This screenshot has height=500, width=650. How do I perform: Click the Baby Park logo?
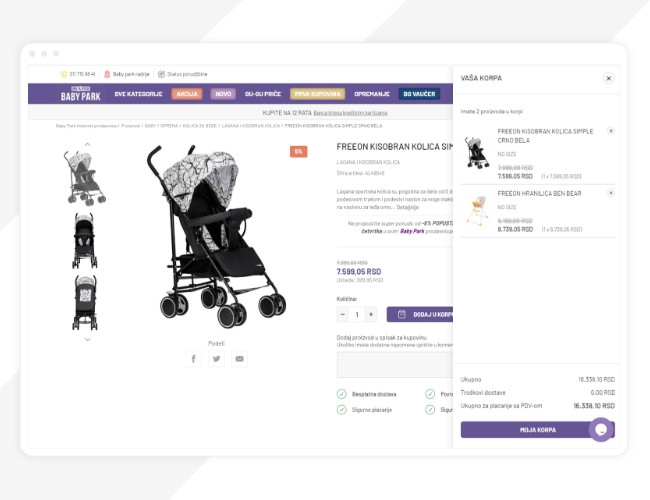(80, 94)
